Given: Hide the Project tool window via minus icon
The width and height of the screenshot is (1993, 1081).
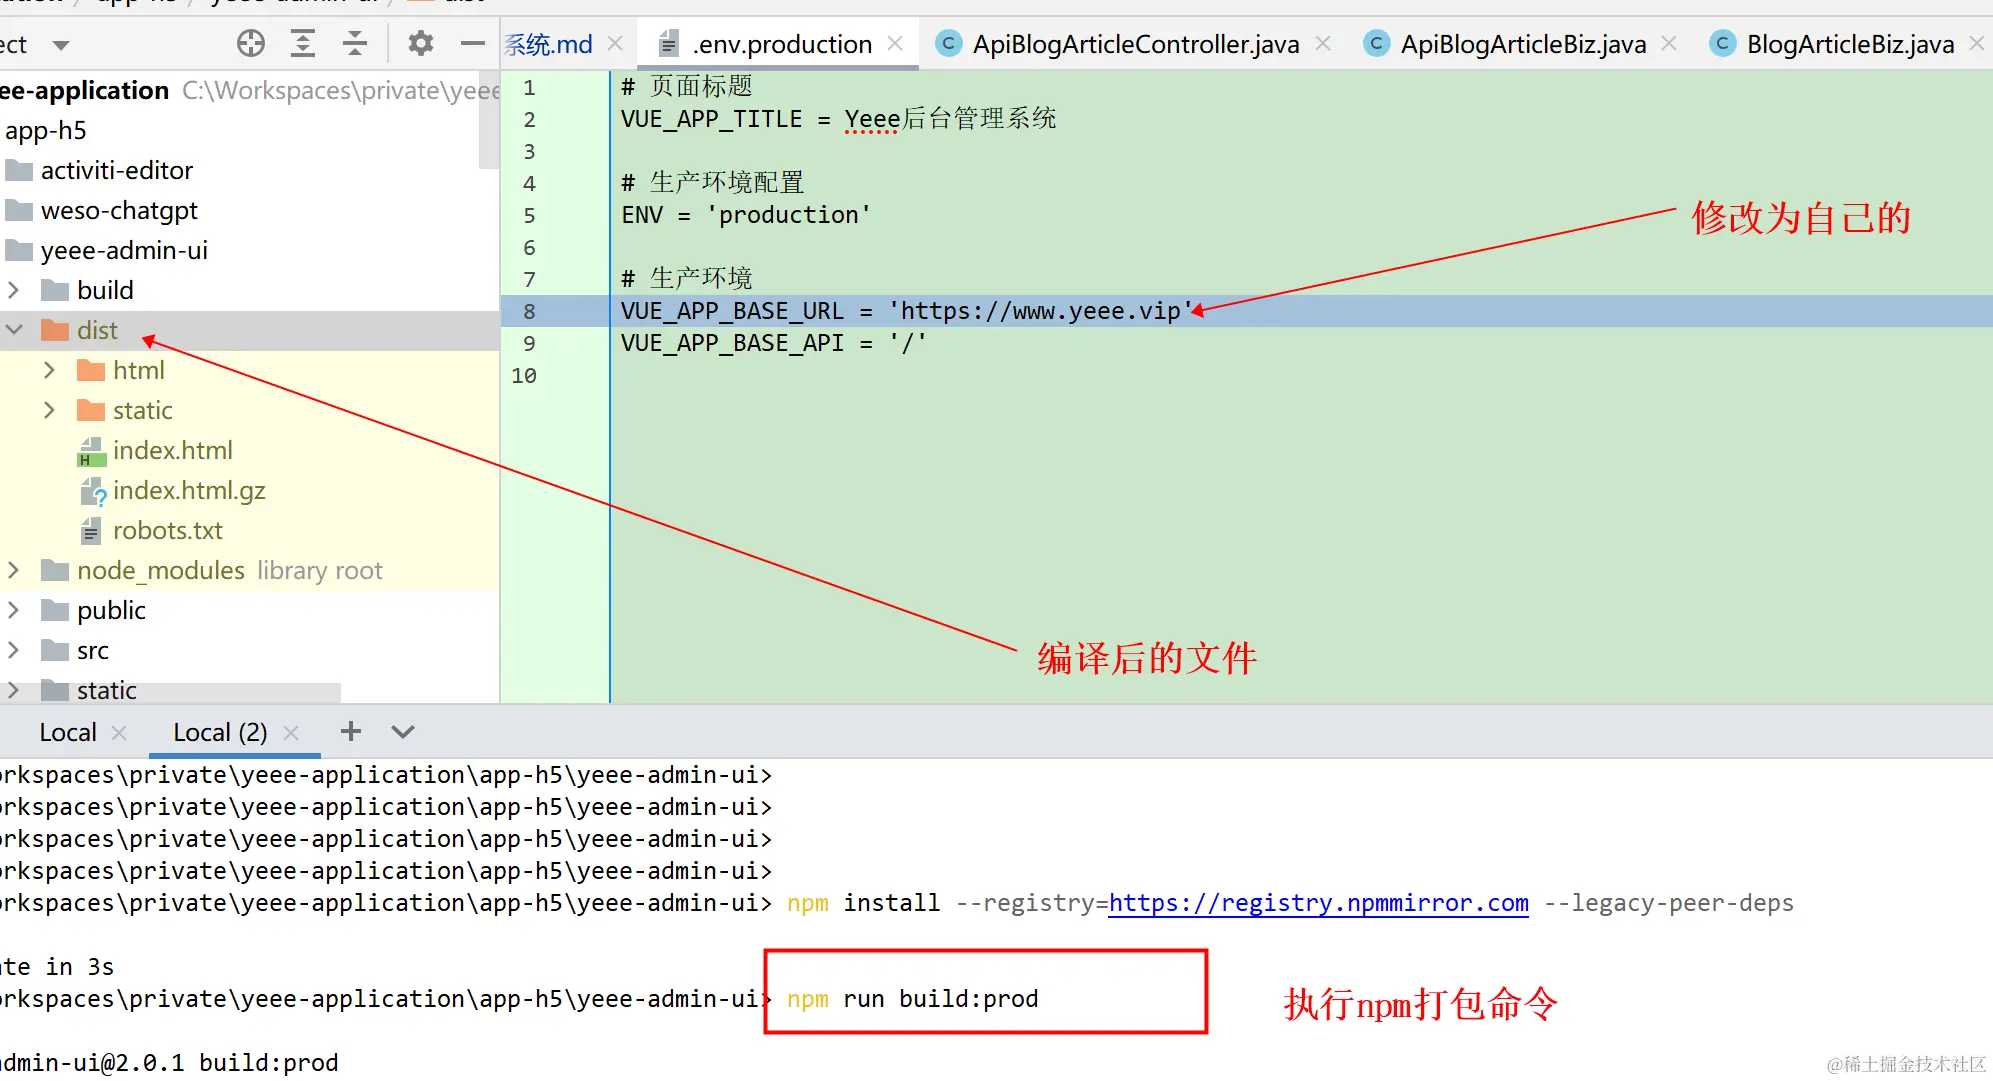Looking at the screenshot, I should tap(471, 43).
